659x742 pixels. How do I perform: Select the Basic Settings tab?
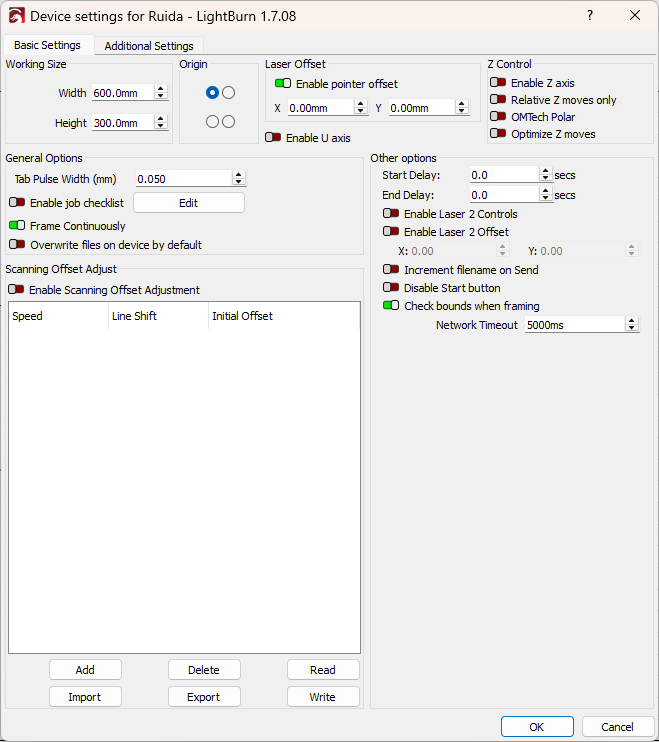(47, 45)
